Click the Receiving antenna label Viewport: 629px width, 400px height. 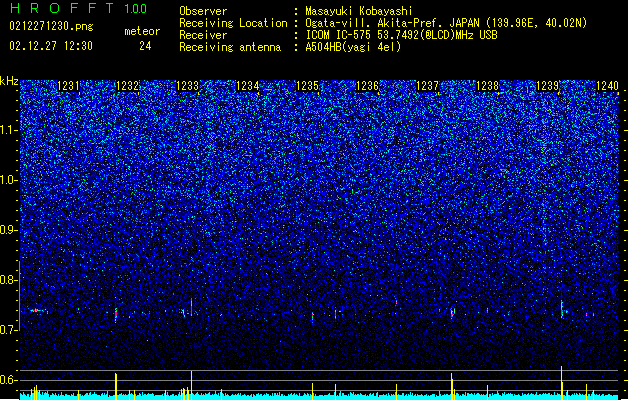(x=230, y=47)
